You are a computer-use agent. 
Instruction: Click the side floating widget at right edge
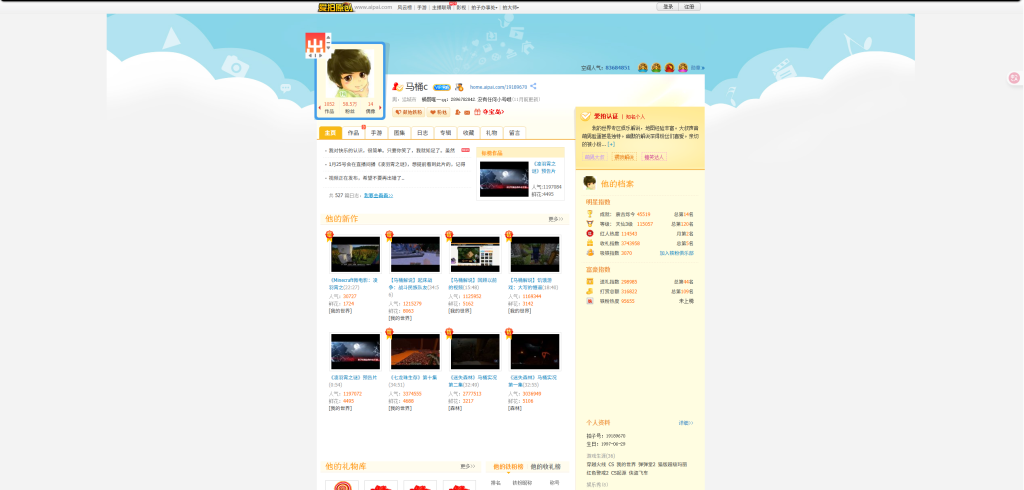click(1014, 78)
